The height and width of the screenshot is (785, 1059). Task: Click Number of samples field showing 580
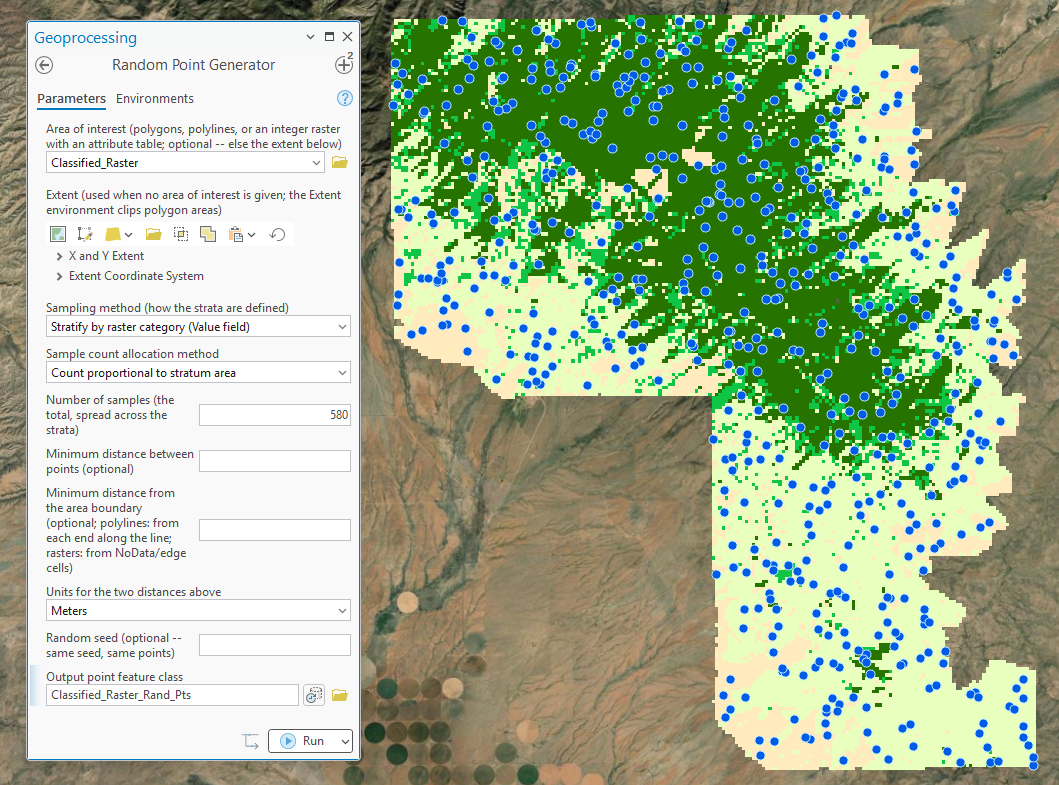click(275, 415)
